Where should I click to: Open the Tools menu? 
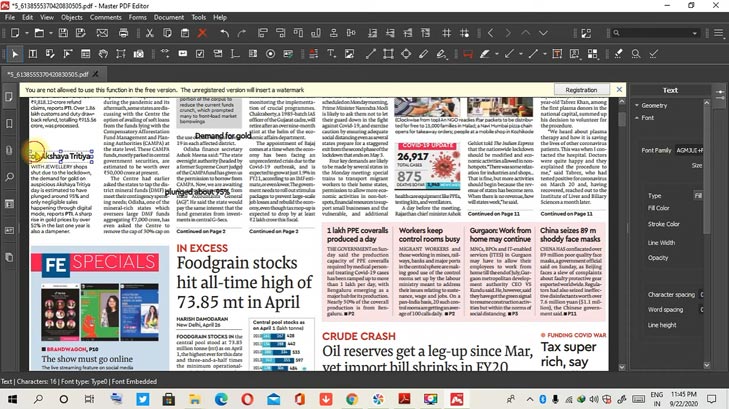(199, 17)
